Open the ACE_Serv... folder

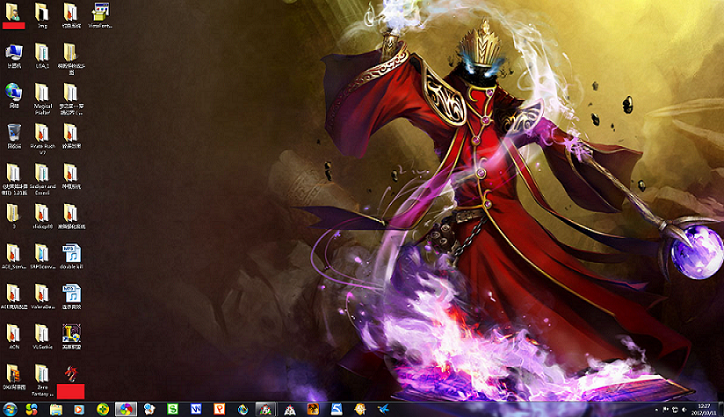click(13, 257)
